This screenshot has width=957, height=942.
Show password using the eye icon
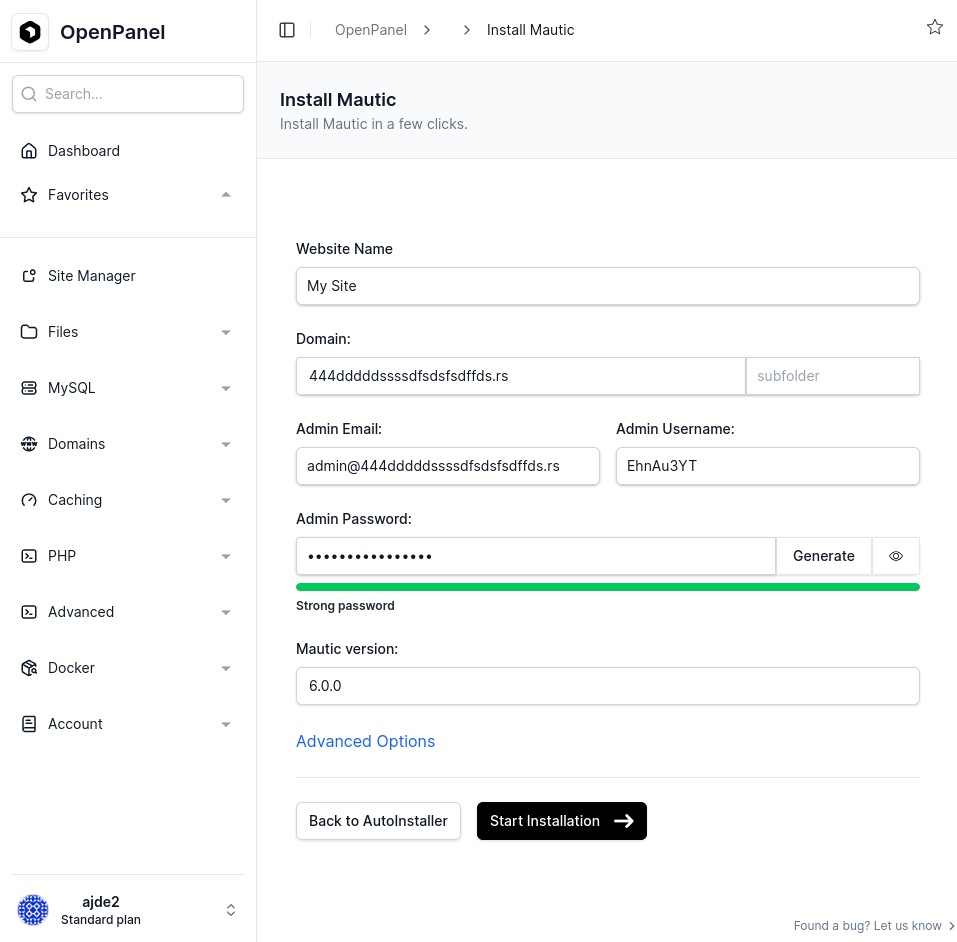point(895,556)
